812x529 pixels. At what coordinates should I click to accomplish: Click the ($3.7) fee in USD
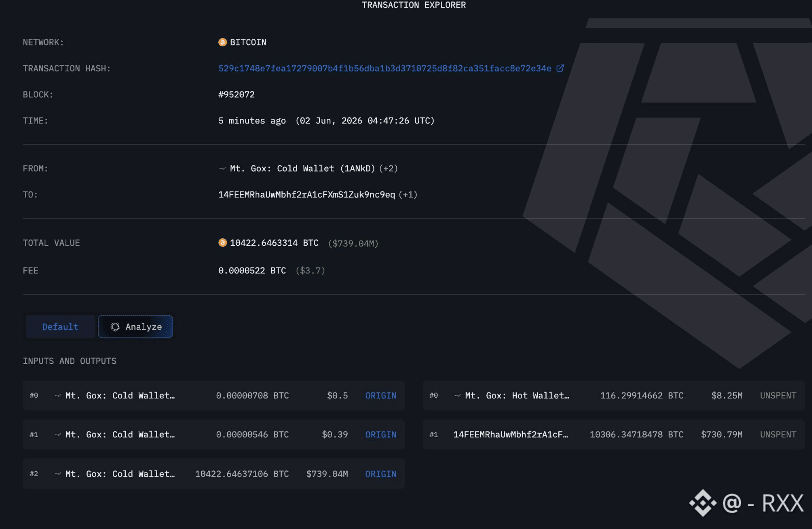click(x=310, y=270)
